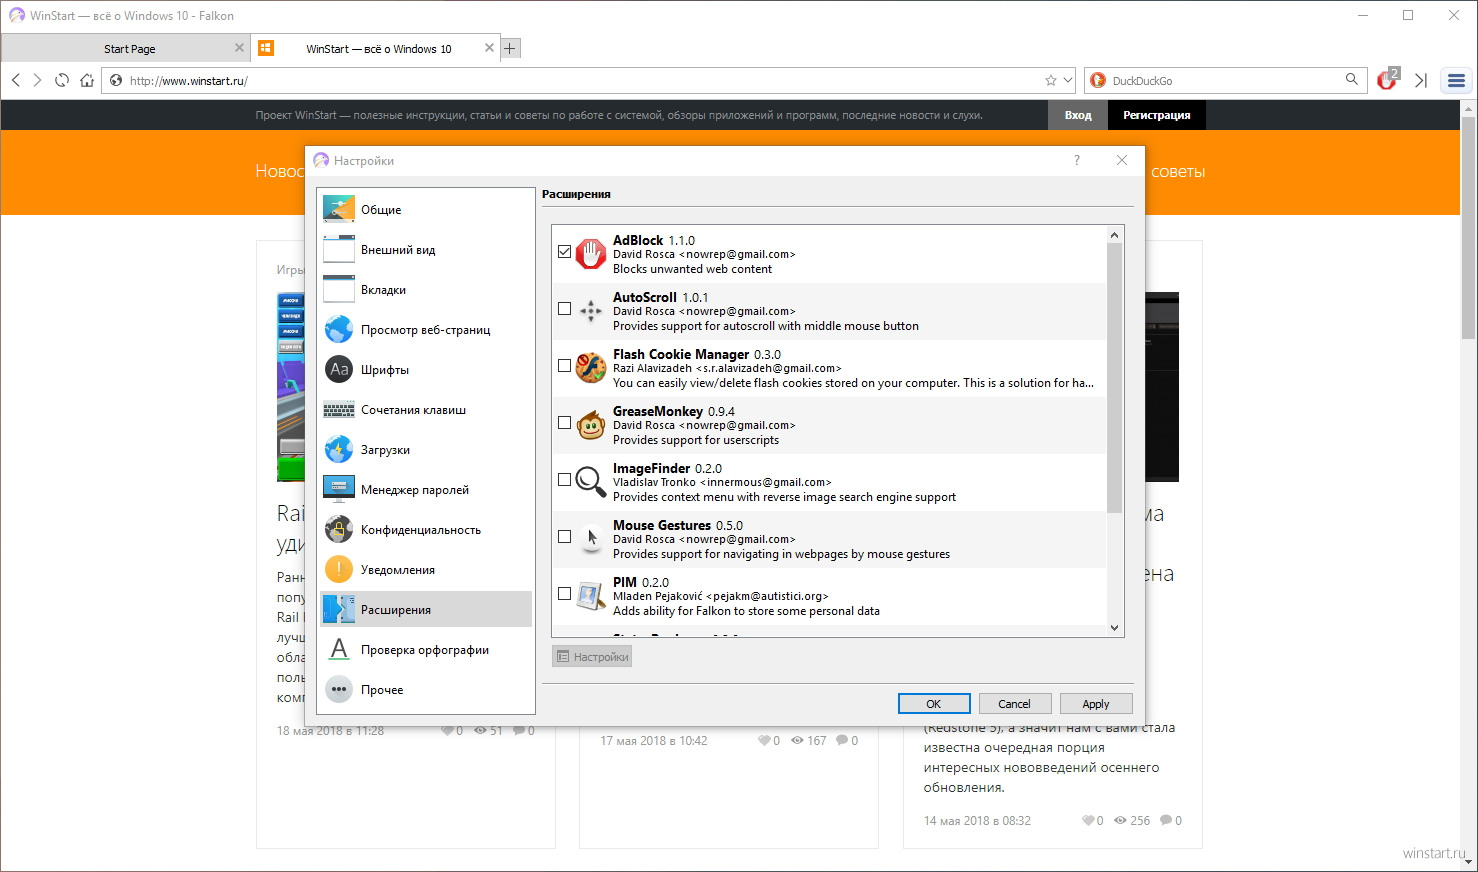1478x872 pixels.
Task: Open a new tab with plus button
Action: click(509, 48)
